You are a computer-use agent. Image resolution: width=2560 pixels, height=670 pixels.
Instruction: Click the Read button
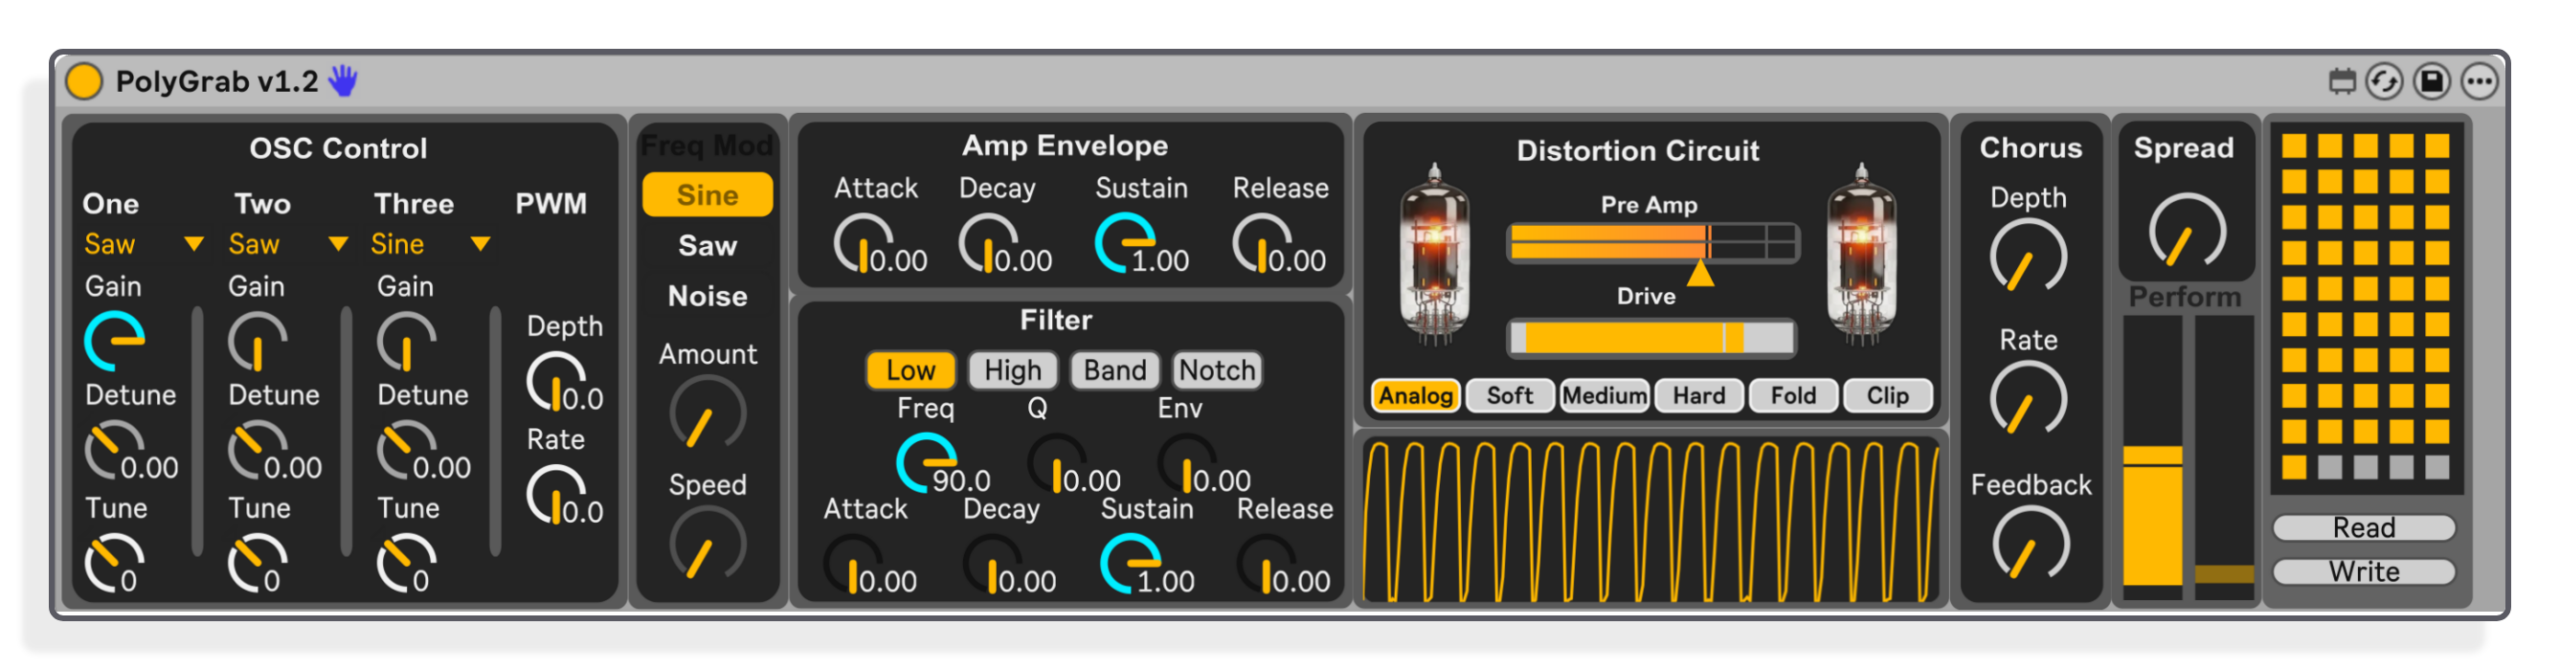pos(2364,528)
